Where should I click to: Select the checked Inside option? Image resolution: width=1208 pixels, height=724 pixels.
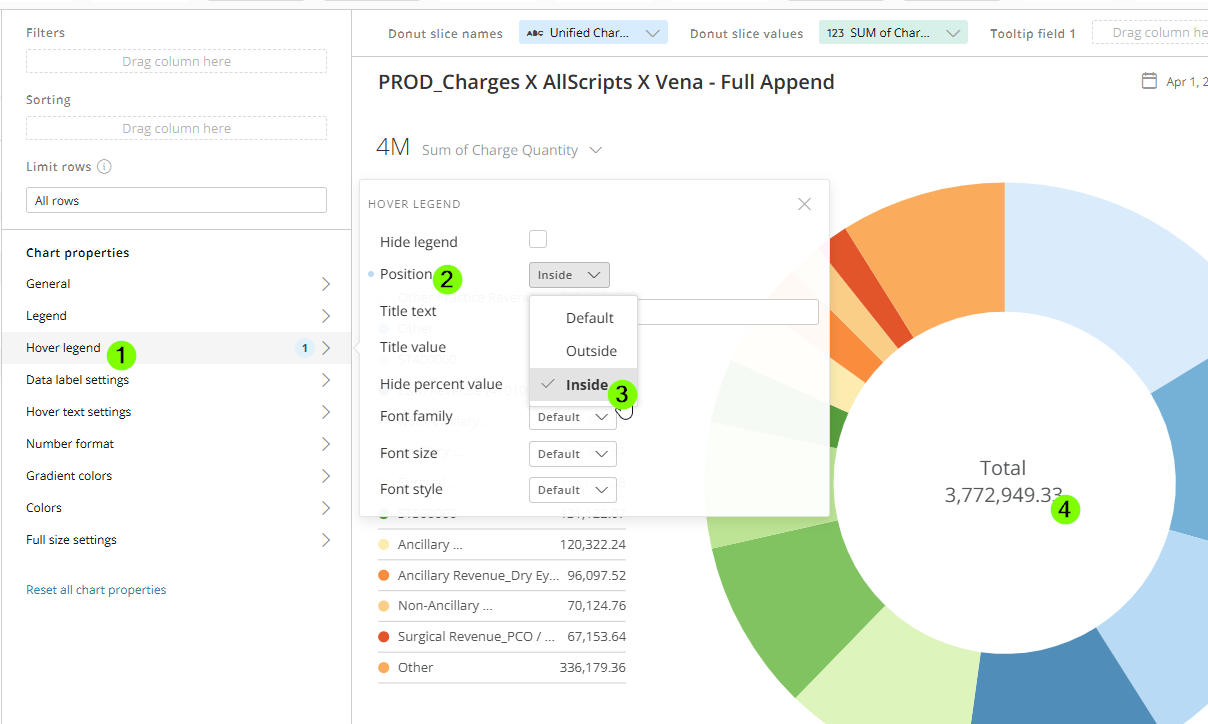[x=584, y=385]
